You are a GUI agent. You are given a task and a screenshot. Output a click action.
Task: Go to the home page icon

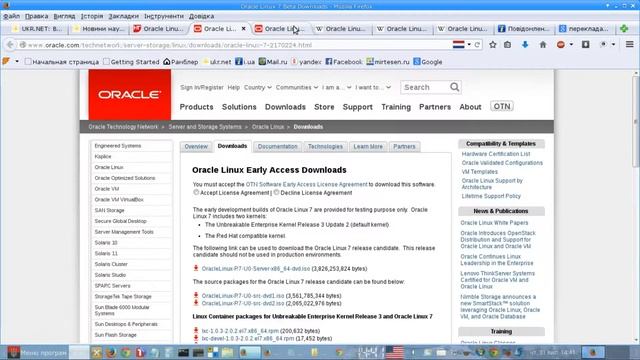[543, 44]
